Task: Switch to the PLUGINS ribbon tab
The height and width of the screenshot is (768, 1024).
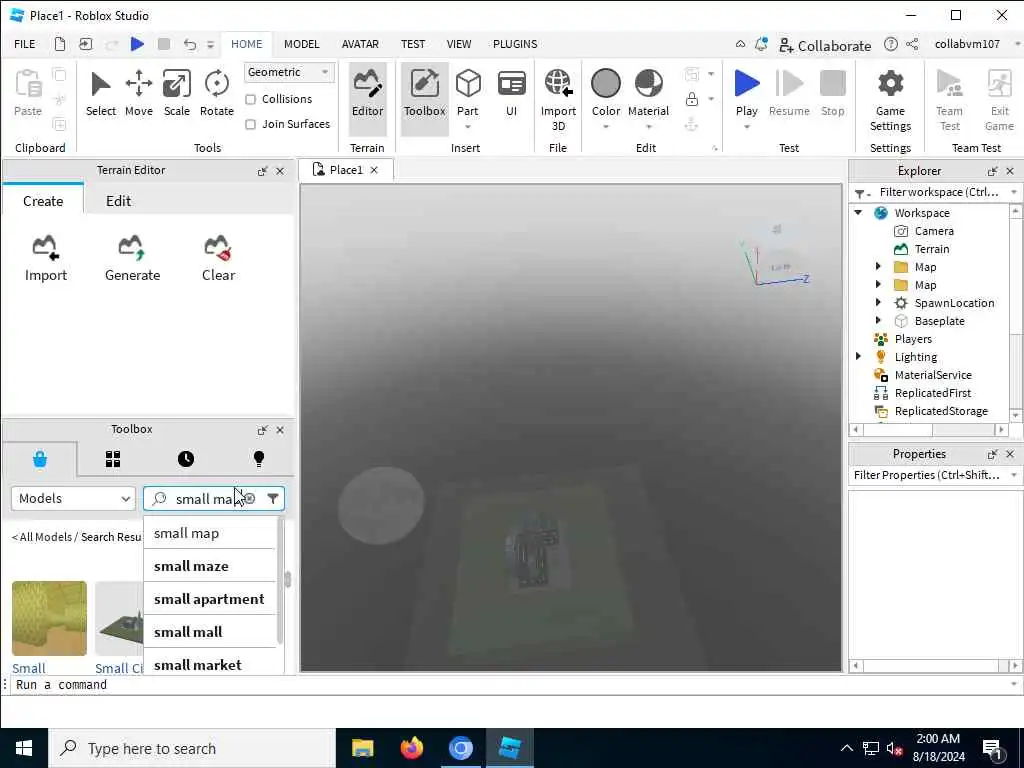Action: 515,44
